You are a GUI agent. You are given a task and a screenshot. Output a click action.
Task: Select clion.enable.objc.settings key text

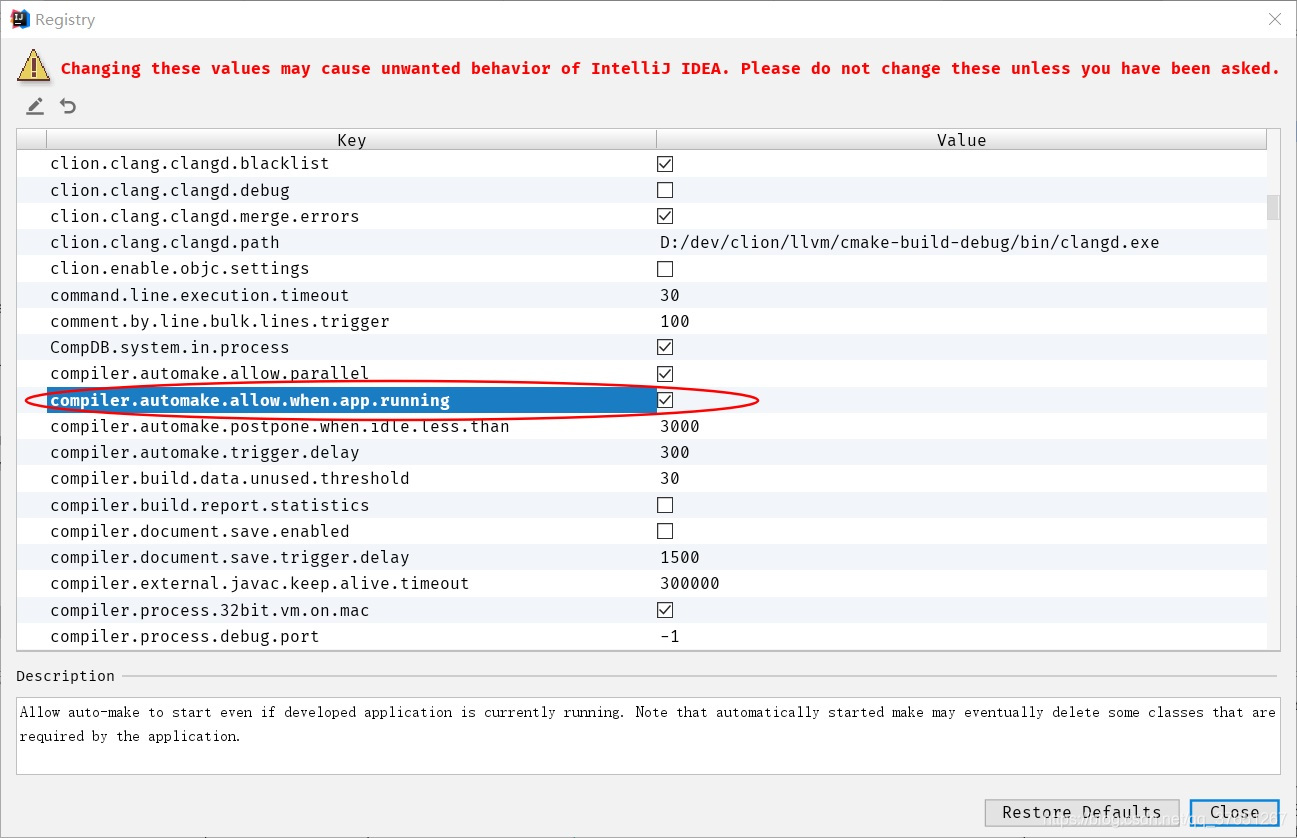tap(180, 269)
